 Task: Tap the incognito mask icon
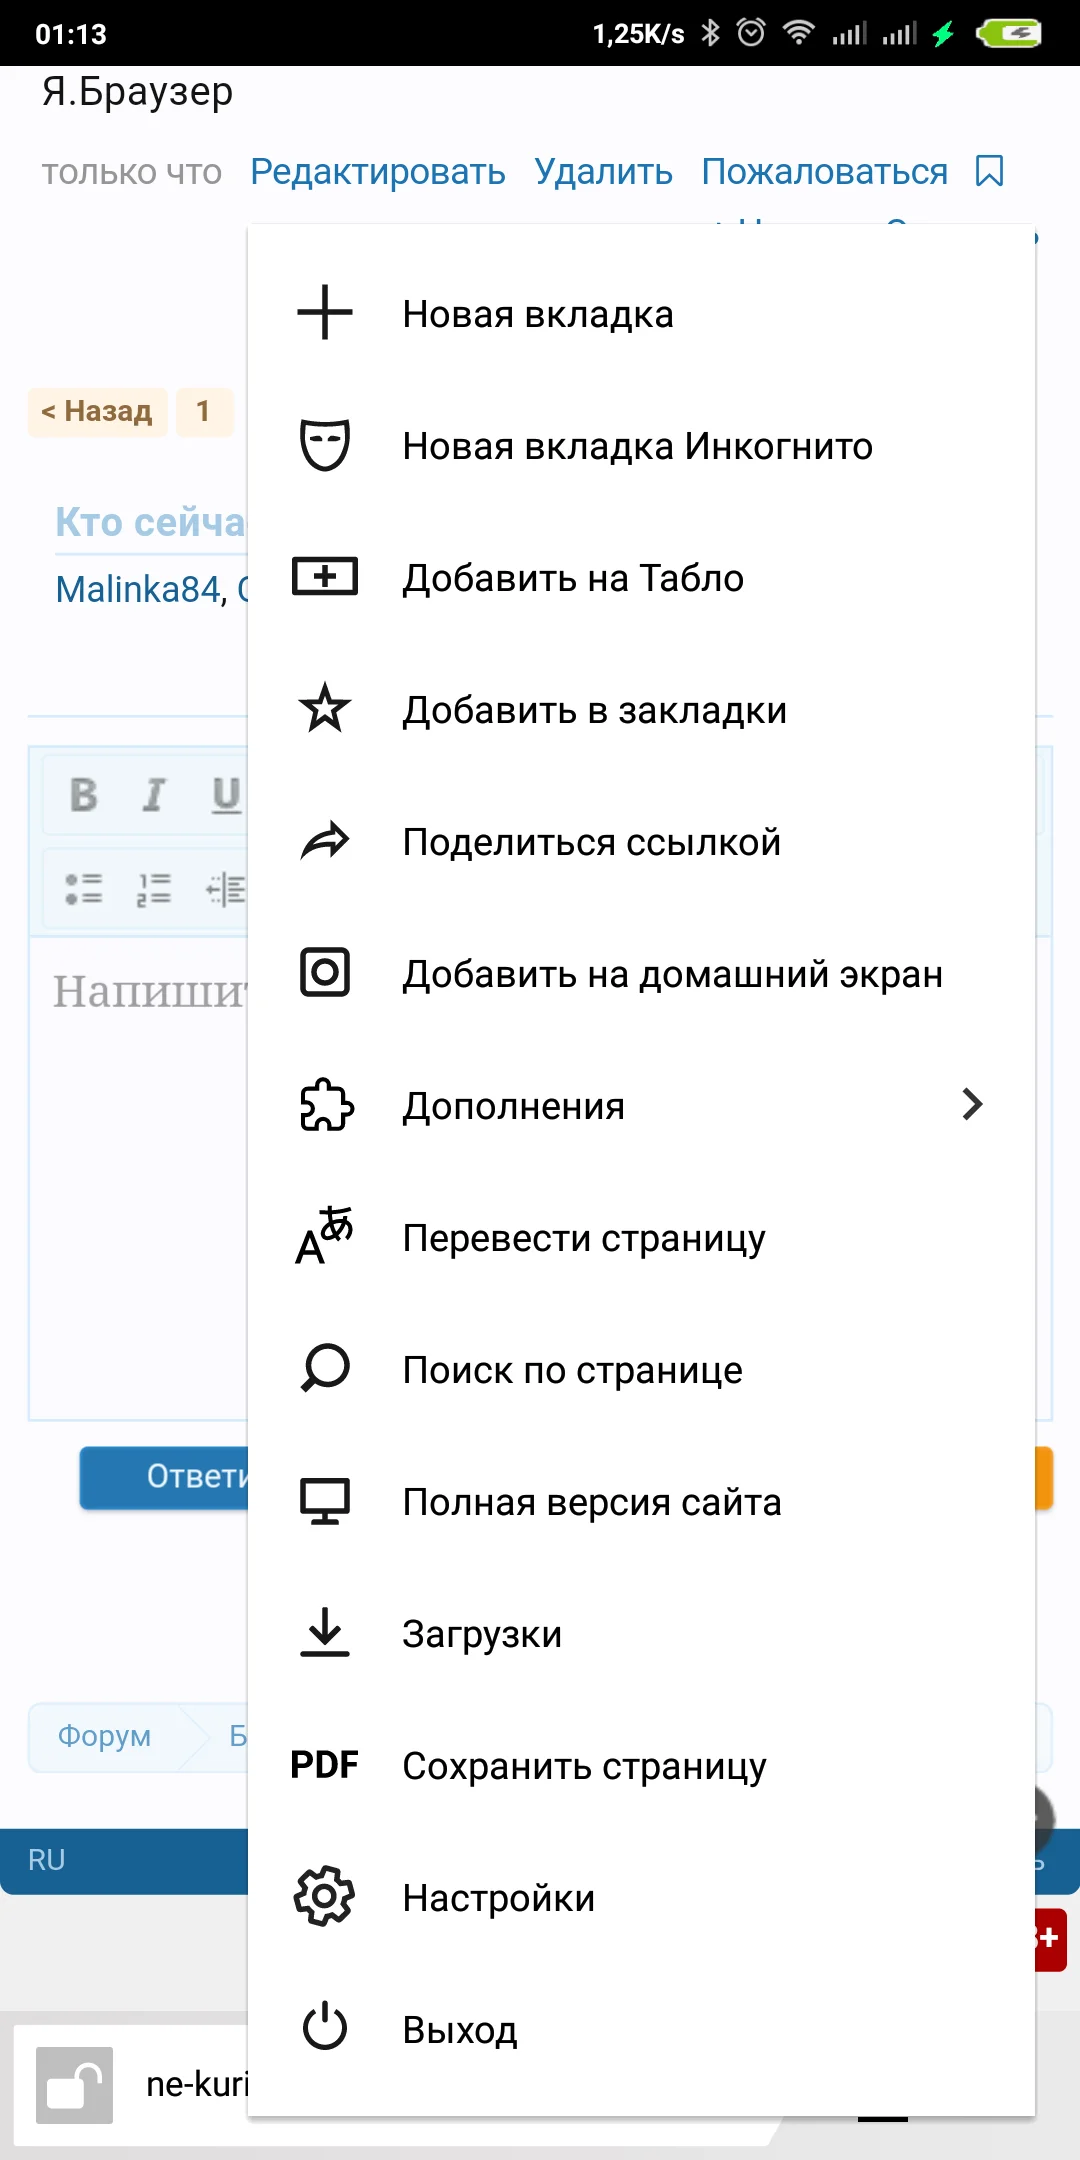(x=325, y=445)
